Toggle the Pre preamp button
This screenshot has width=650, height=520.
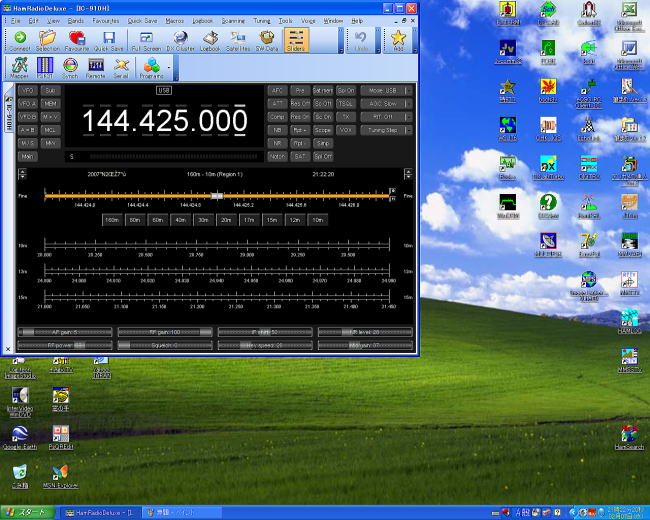[x=300, y=90]
